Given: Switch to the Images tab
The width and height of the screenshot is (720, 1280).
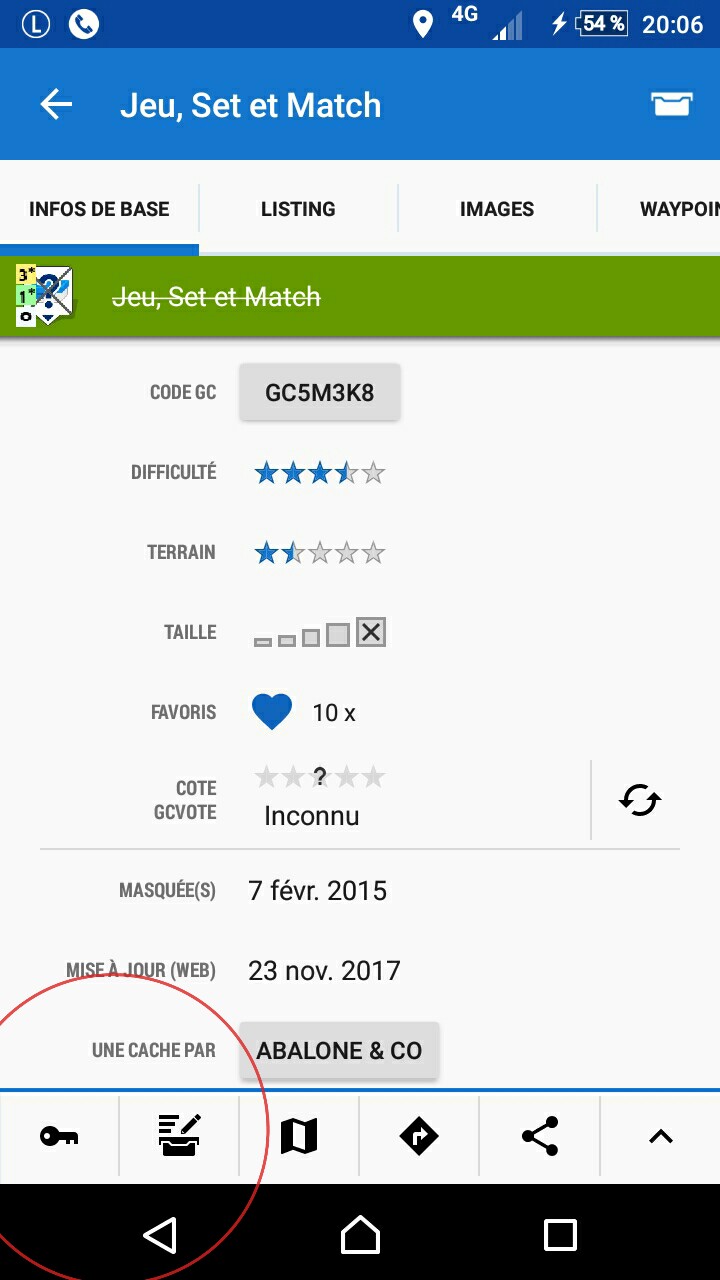Looking at the screenshot, I should coord(497,209).
